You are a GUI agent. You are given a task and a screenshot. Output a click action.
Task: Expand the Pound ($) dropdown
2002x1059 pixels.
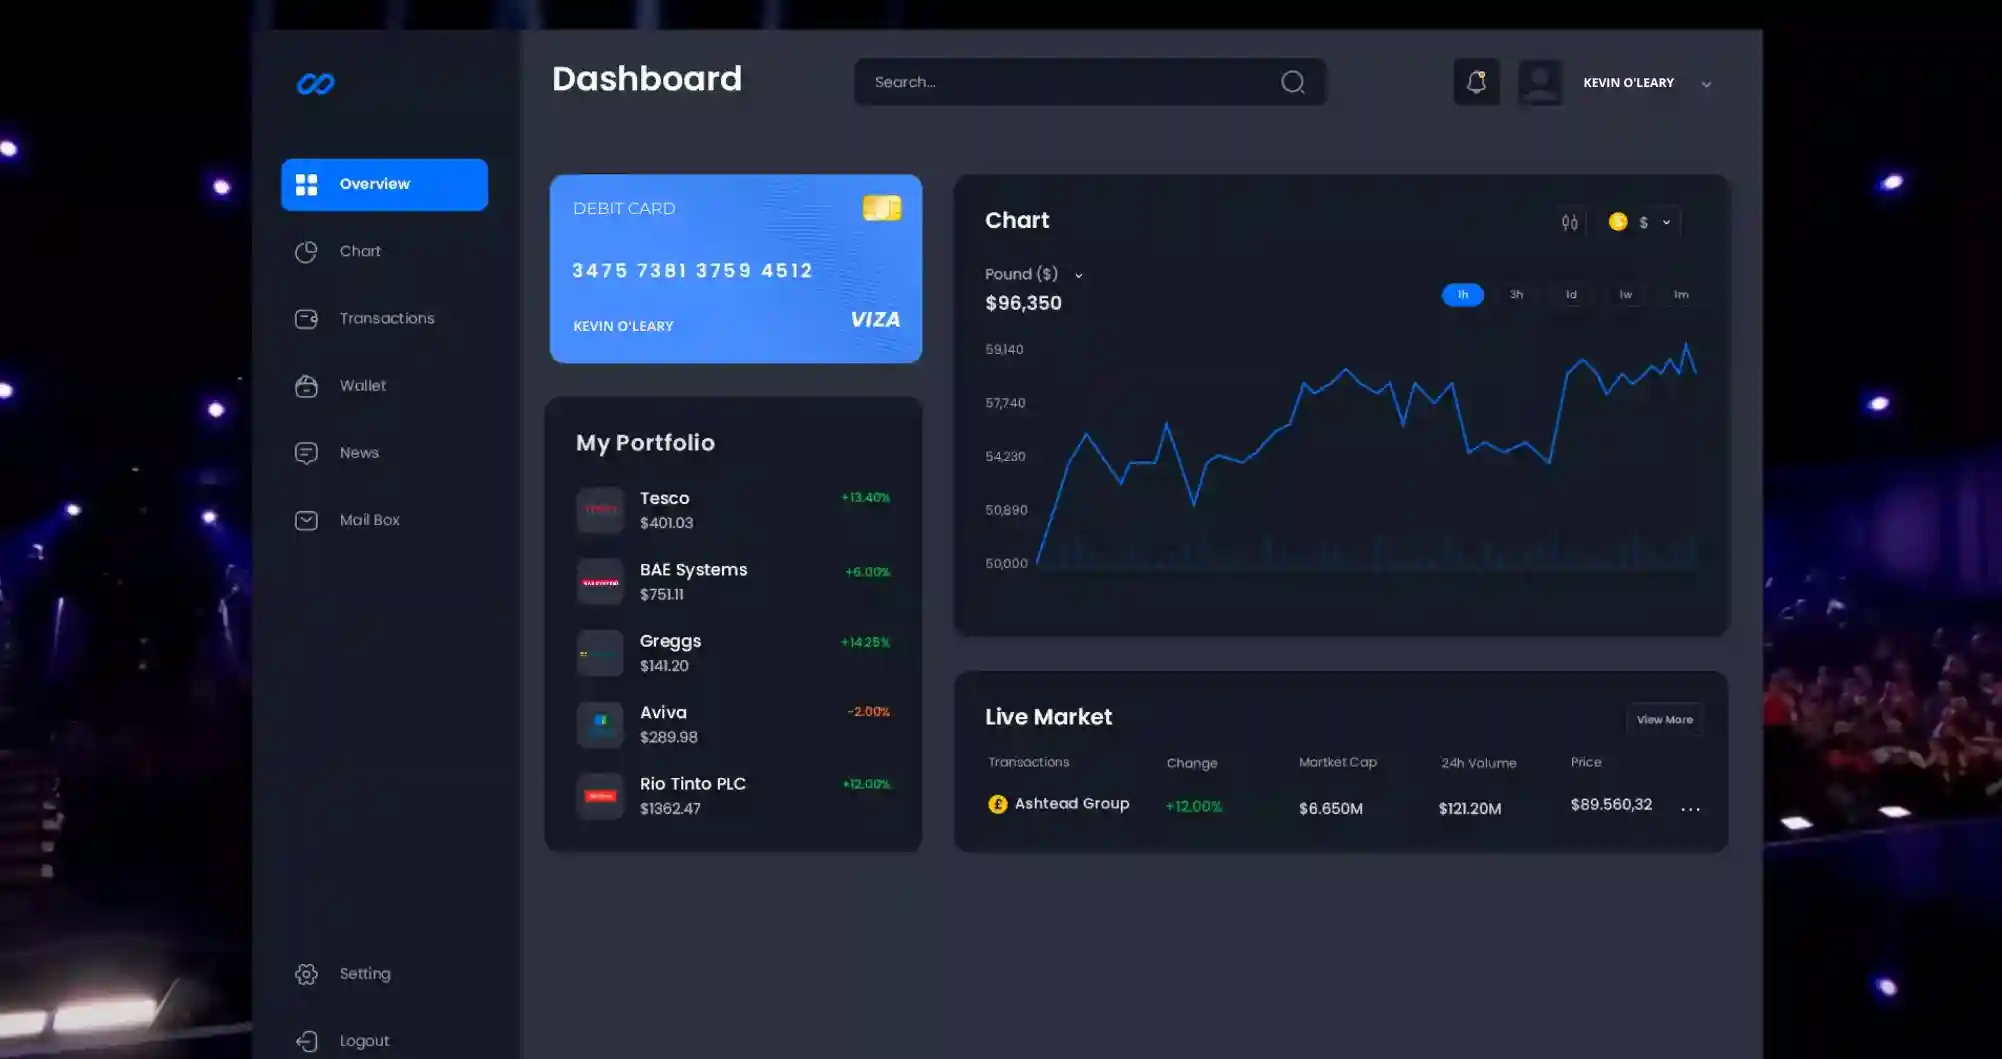click(x=1078, y=275)
